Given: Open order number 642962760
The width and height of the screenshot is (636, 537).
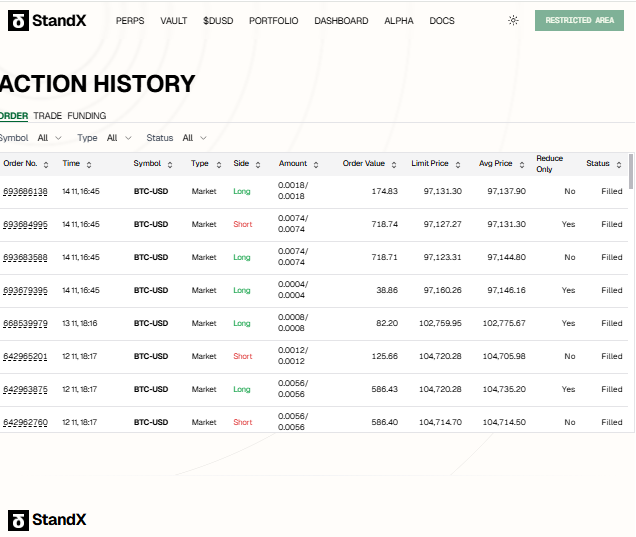Looking at the screenshot, I should point(25,422).
